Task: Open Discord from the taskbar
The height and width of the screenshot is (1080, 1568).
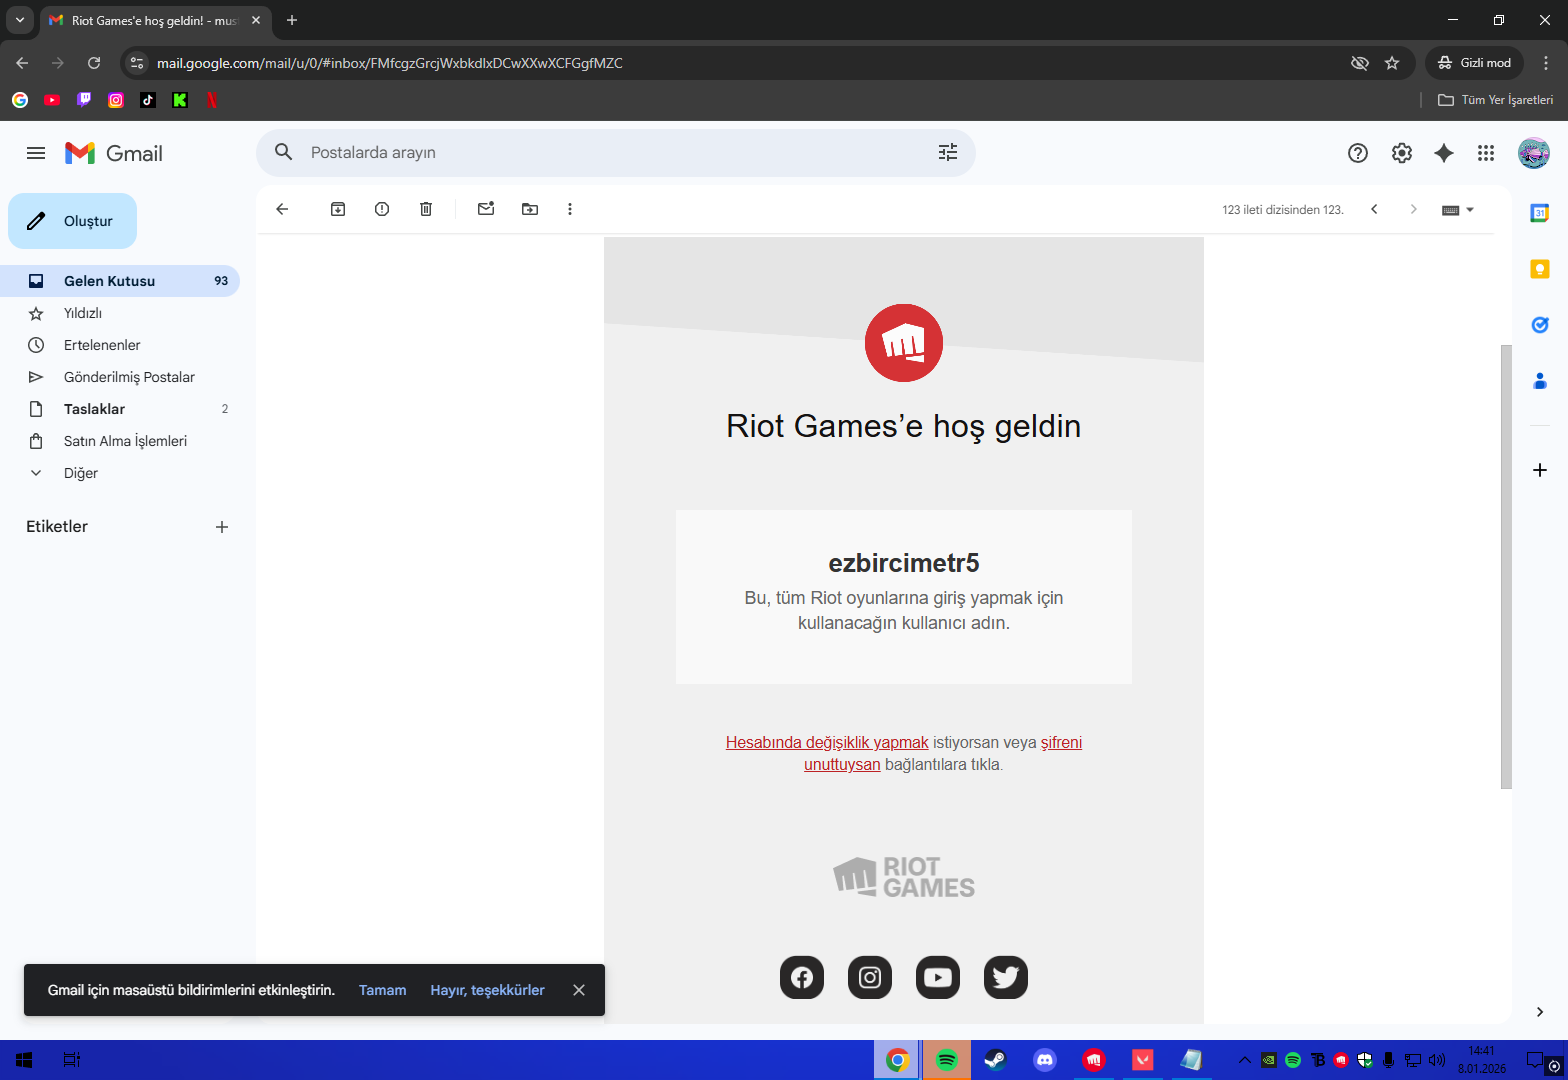Action: pyautogui.click(x=1045, y=1060)
